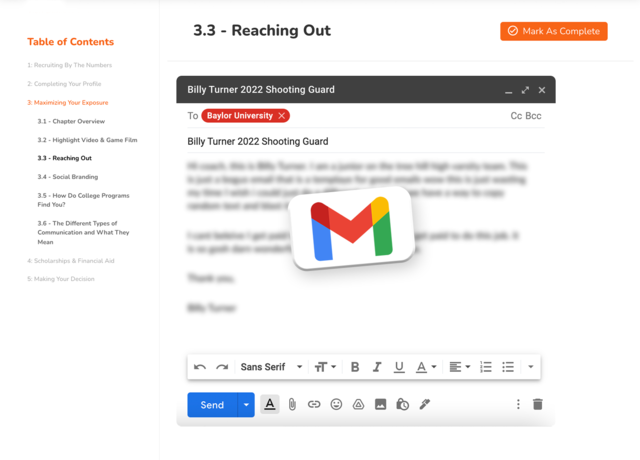Open the text color picker
The width and height of the screenshot is (640, 460).
tap(426, 367)
